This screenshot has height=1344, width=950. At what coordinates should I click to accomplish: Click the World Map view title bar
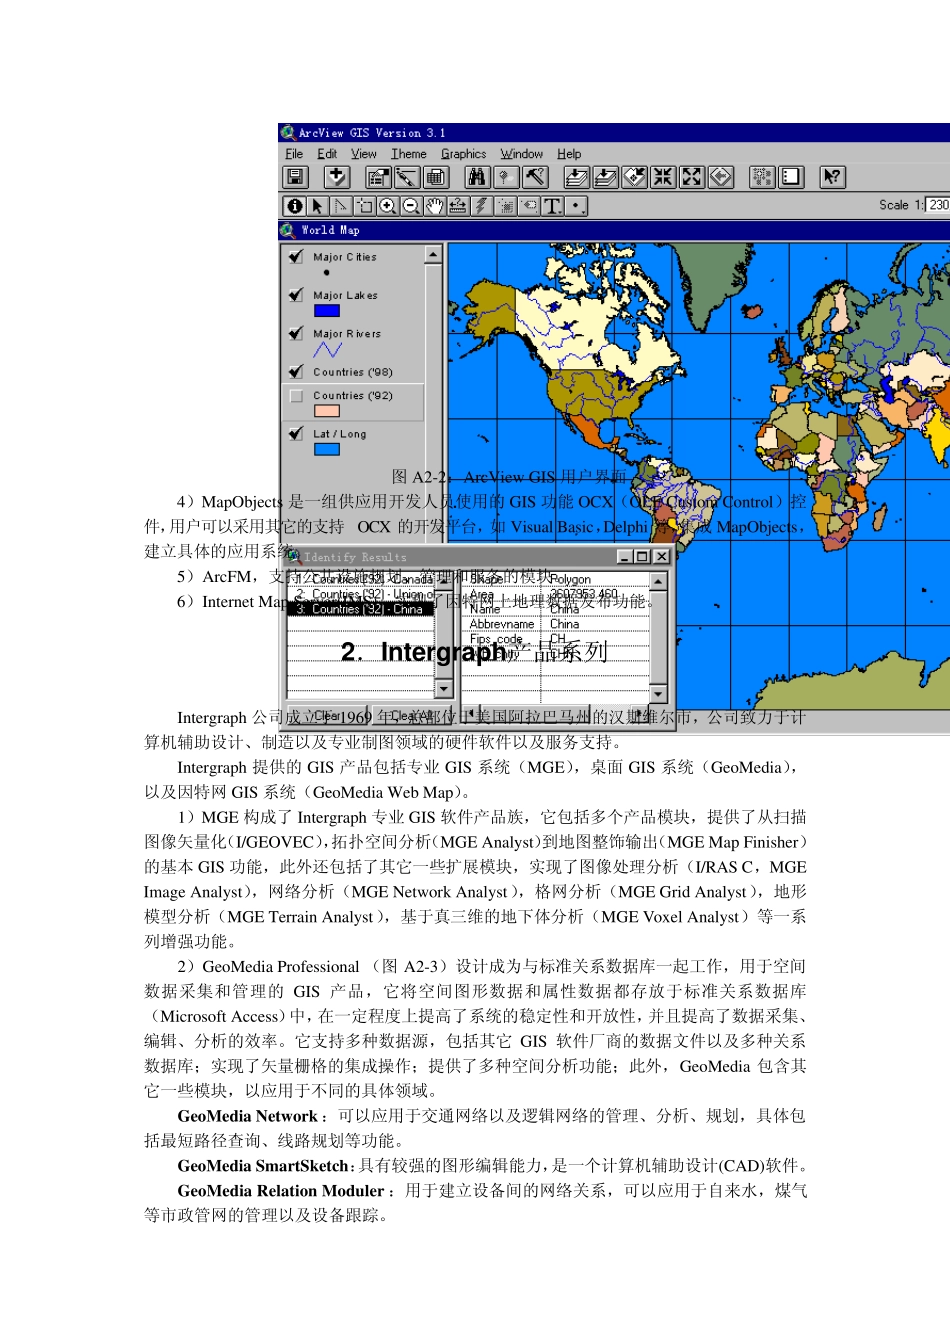[614, 230]
